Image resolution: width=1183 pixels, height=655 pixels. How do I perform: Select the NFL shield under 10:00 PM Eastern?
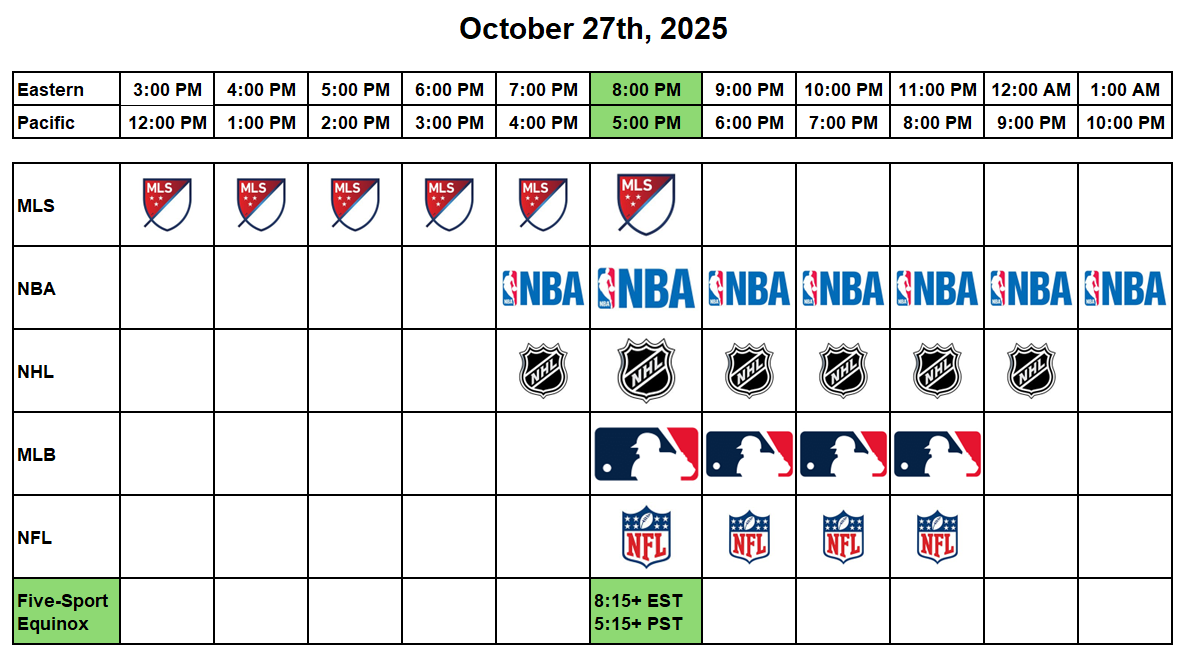coord(843,537)
